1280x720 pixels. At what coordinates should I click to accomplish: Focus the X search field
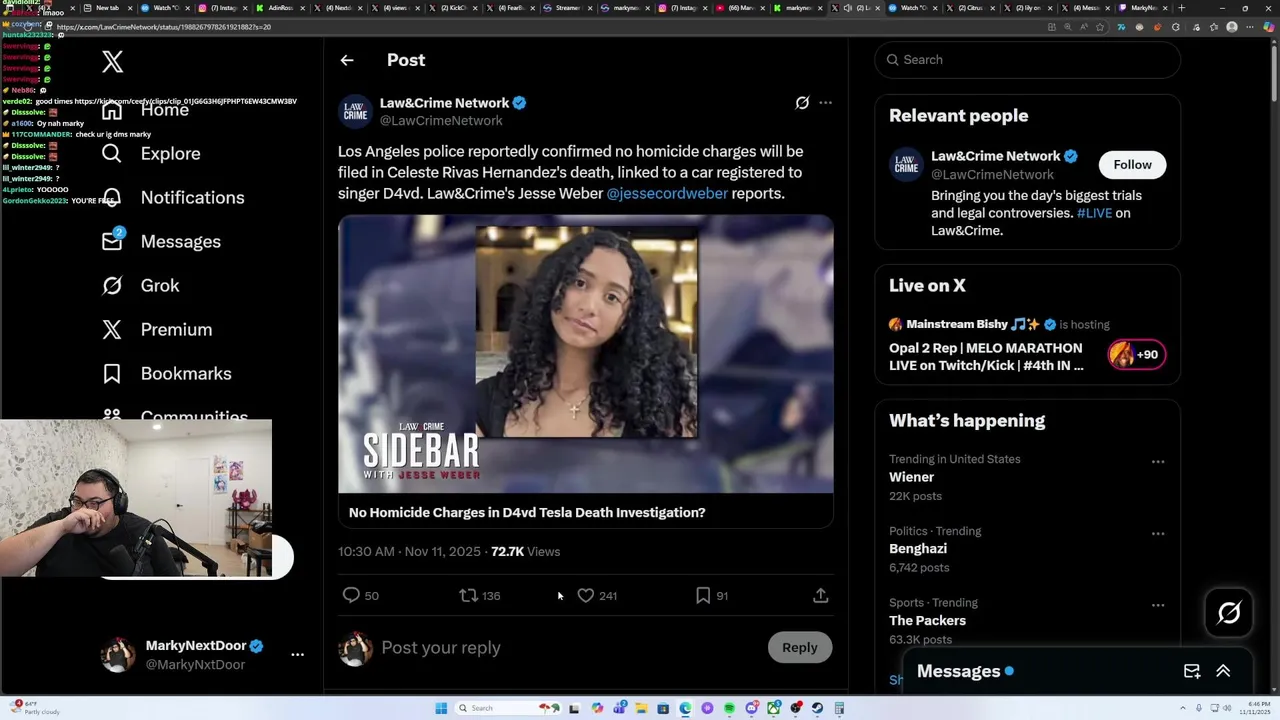tap(1028, 60)
